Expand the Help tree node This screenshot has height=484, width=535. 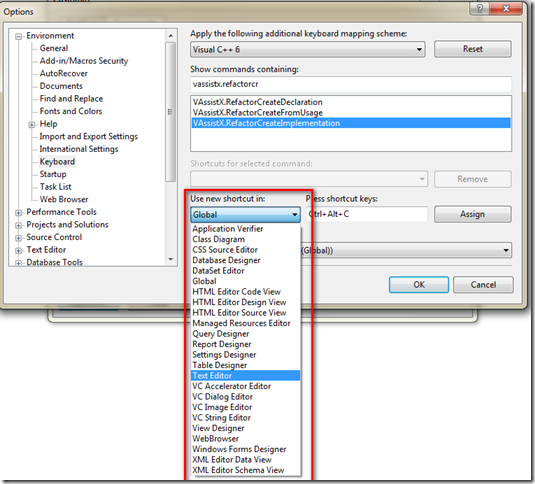[x=32, y=125]
